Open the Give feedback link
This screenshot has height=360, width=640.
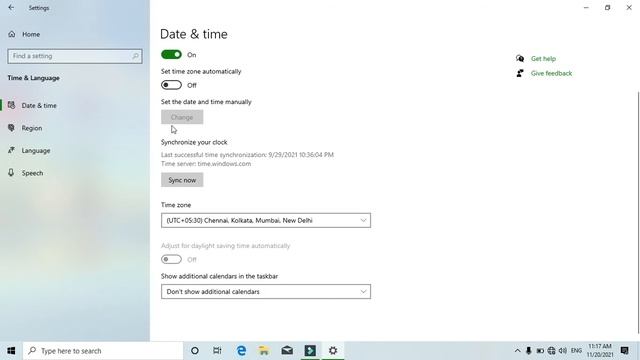551,73
